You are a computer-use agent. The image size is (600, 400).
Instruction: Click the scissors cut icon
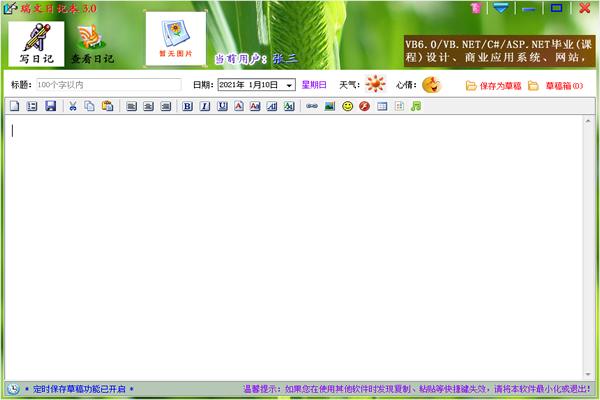click(x=73, y=106)
